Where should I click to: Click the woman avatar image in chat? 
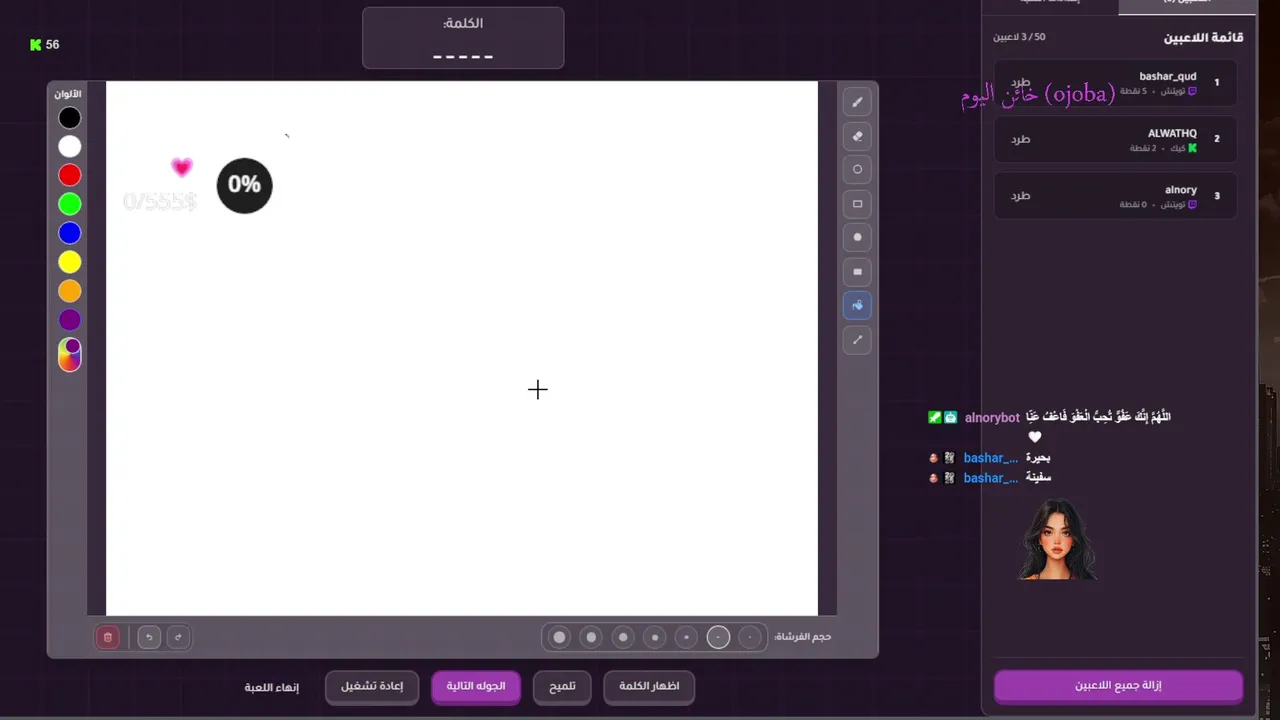[1058, 539]
